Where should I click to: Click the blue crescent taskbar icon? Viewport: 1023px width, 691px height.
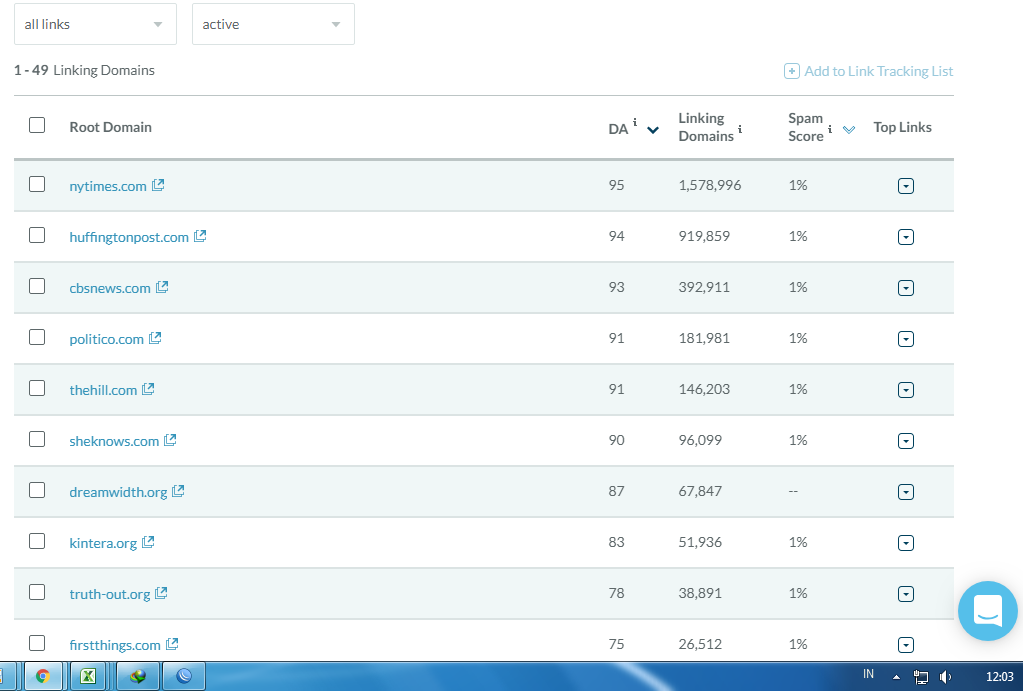(x=184, y=676)
